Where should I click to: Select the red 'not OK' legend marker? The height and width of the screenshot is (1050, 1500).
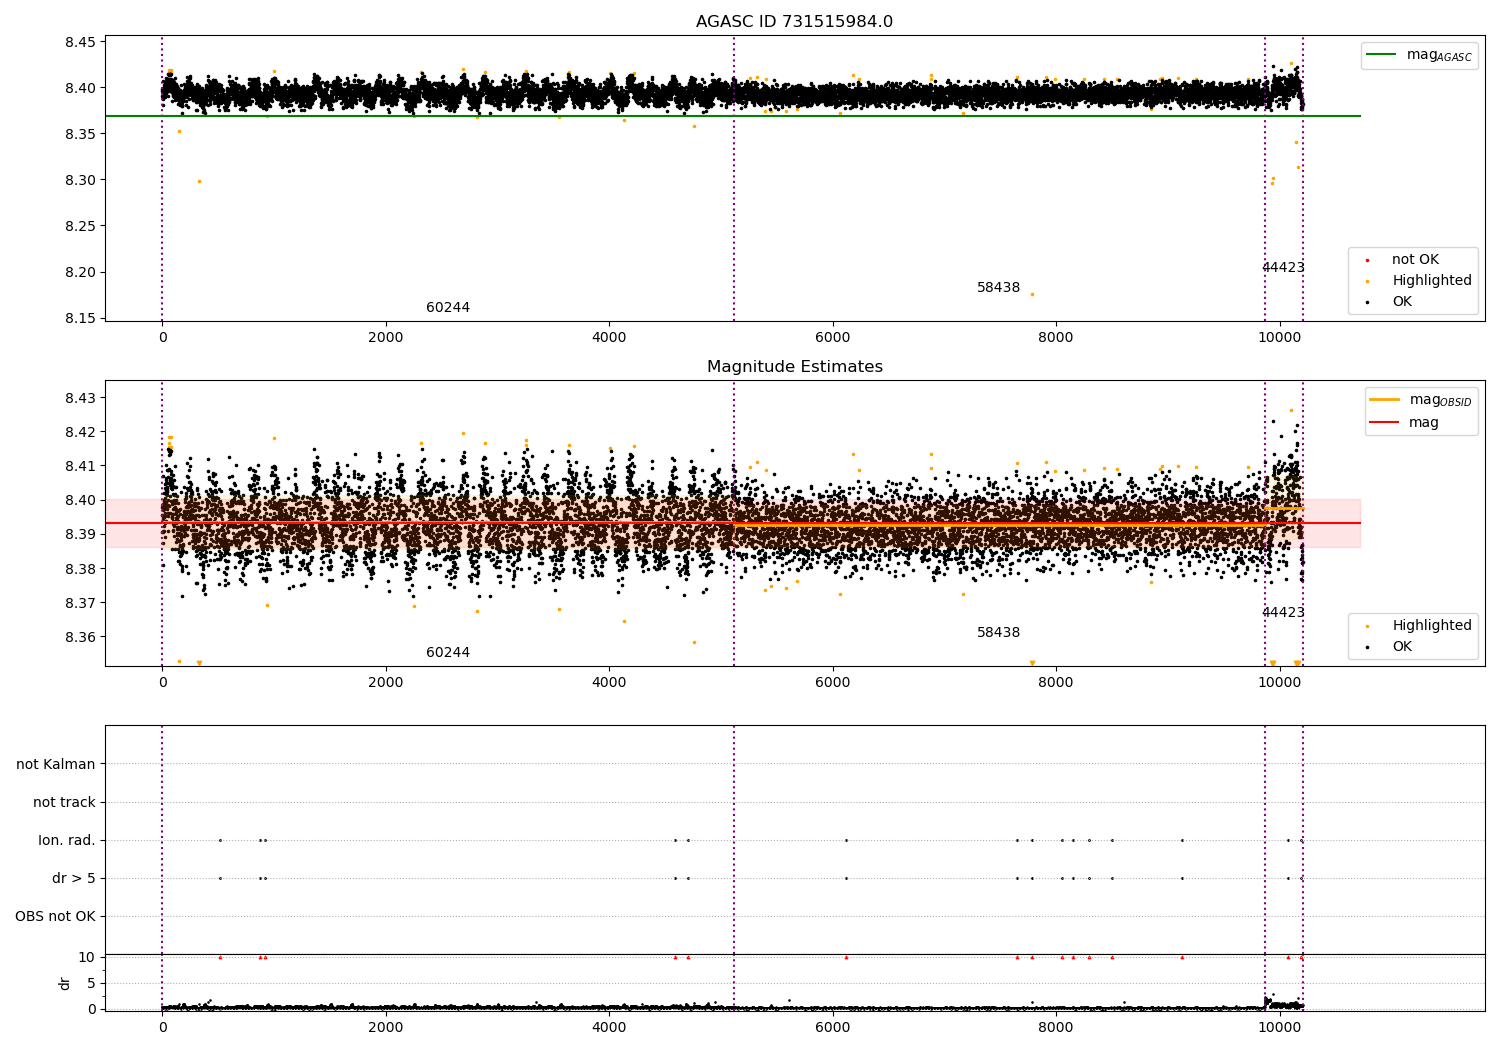(x=1368, y=260)
